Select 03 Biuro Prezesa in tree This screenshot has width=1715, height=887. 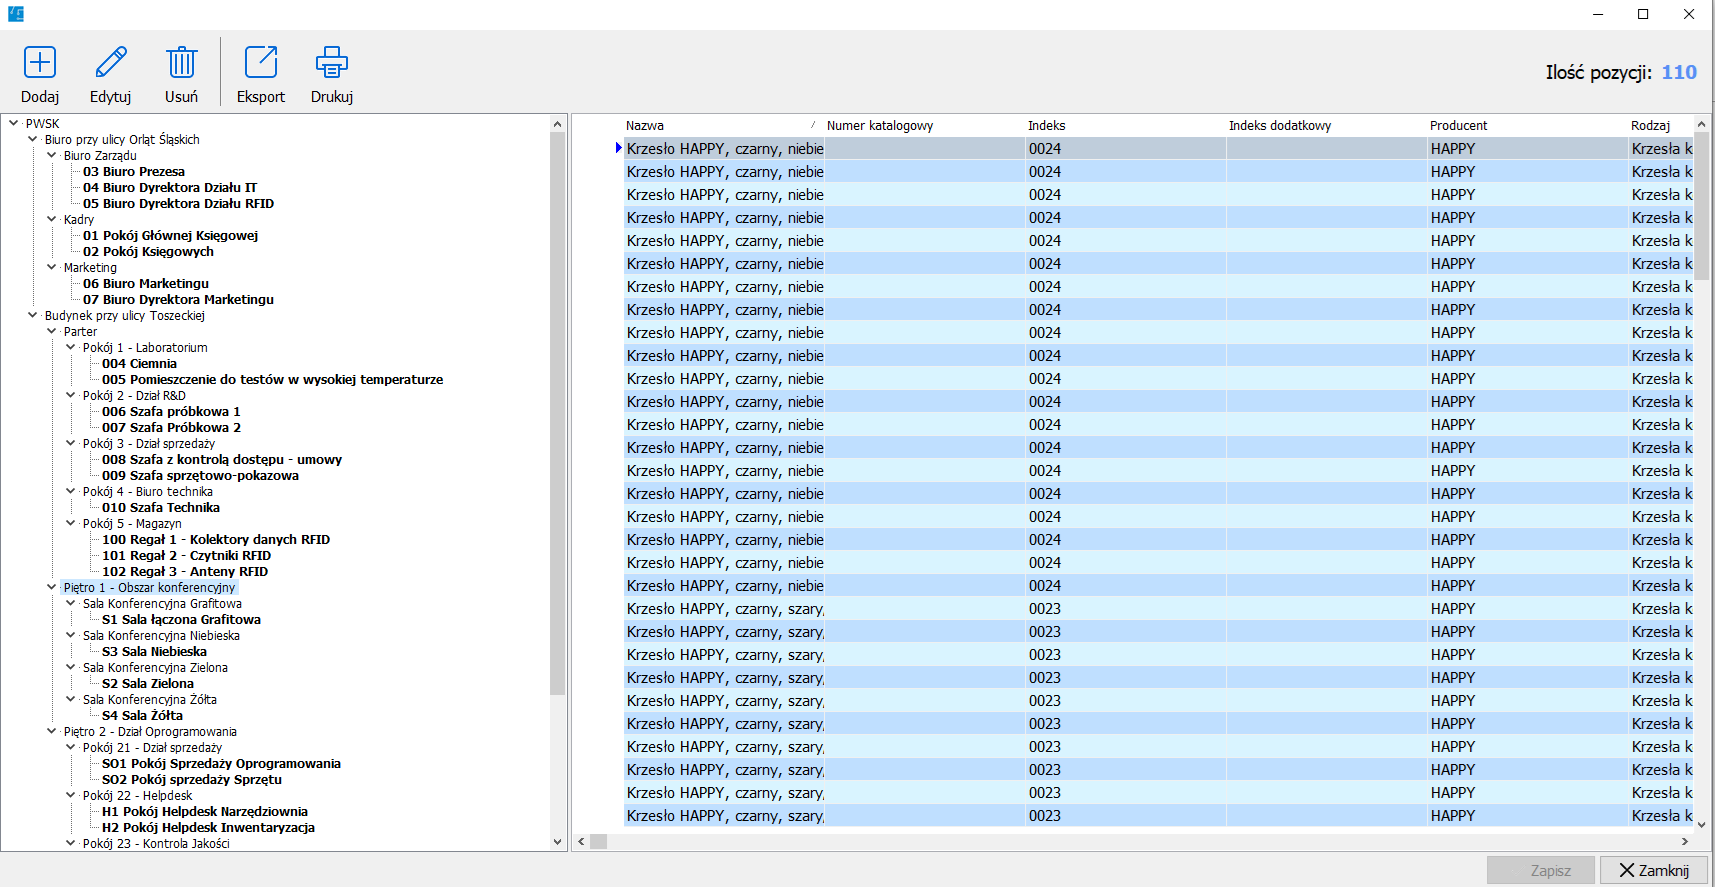(x=134, y=172)
